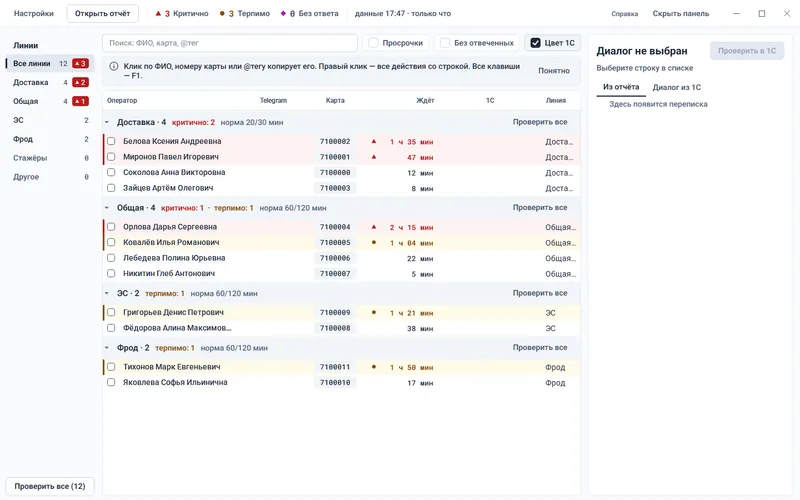Select the Фрод line in sidebar
This screenshot has width=800, height=500.
(49, 139)
